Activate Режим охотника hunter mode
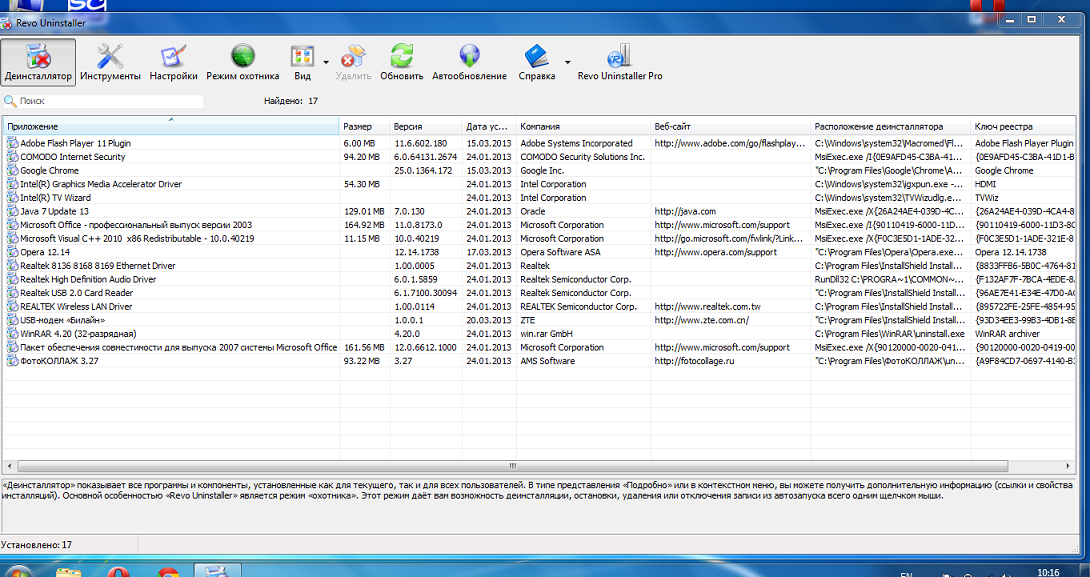Screen dimensions: 1090x577 pyautogui.click(x=243, y=62)
